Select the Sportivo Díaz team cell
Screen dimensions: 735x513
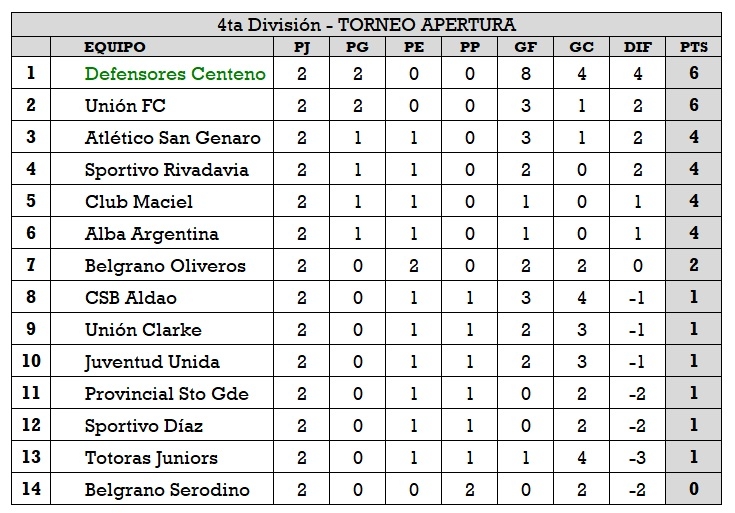(x=144, y=426)
